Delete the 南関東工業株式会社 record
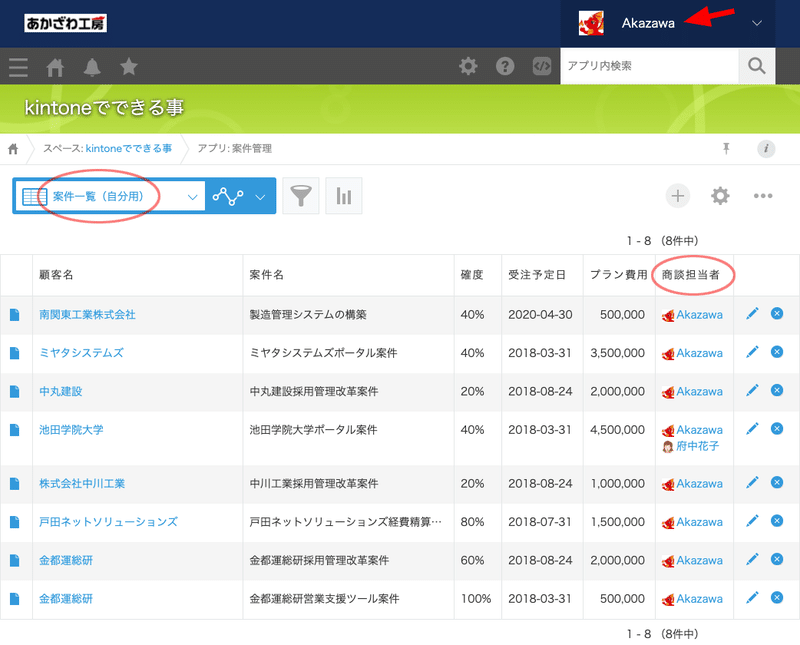800x645 pixels. 777,313
